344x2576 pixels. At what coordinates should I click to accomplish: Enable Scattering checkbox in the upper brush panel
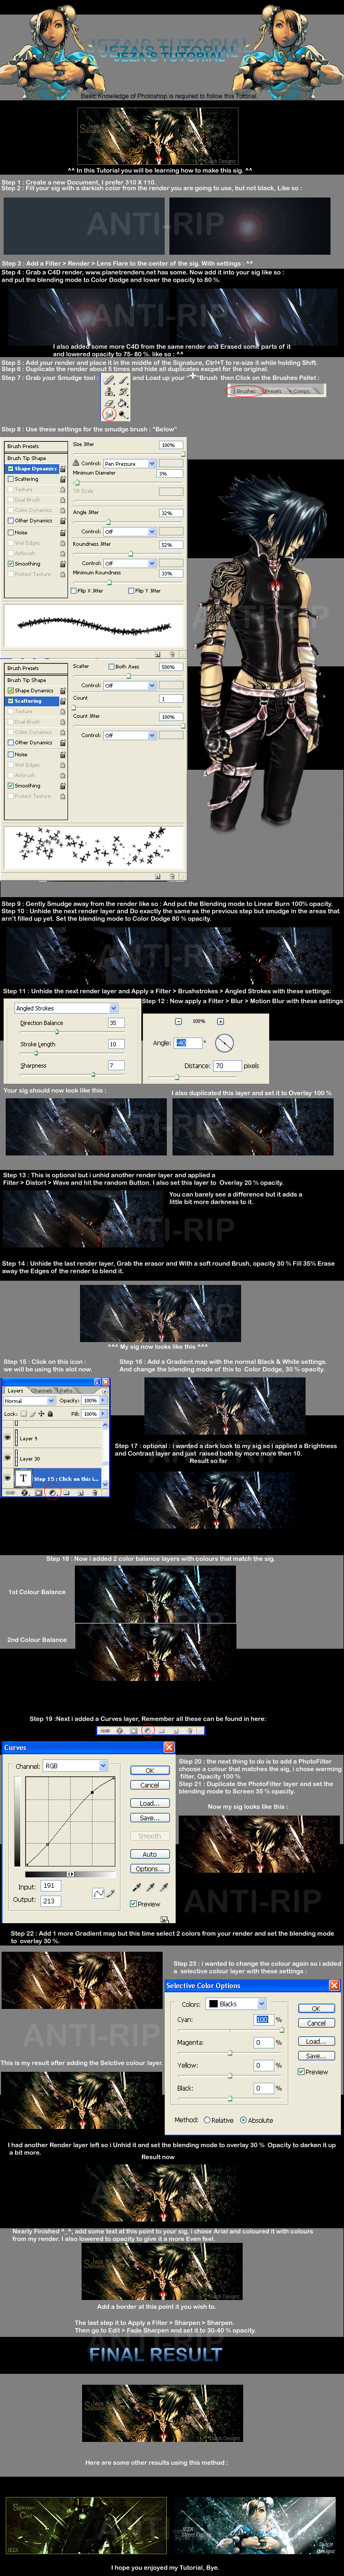(x=10, y=479)
